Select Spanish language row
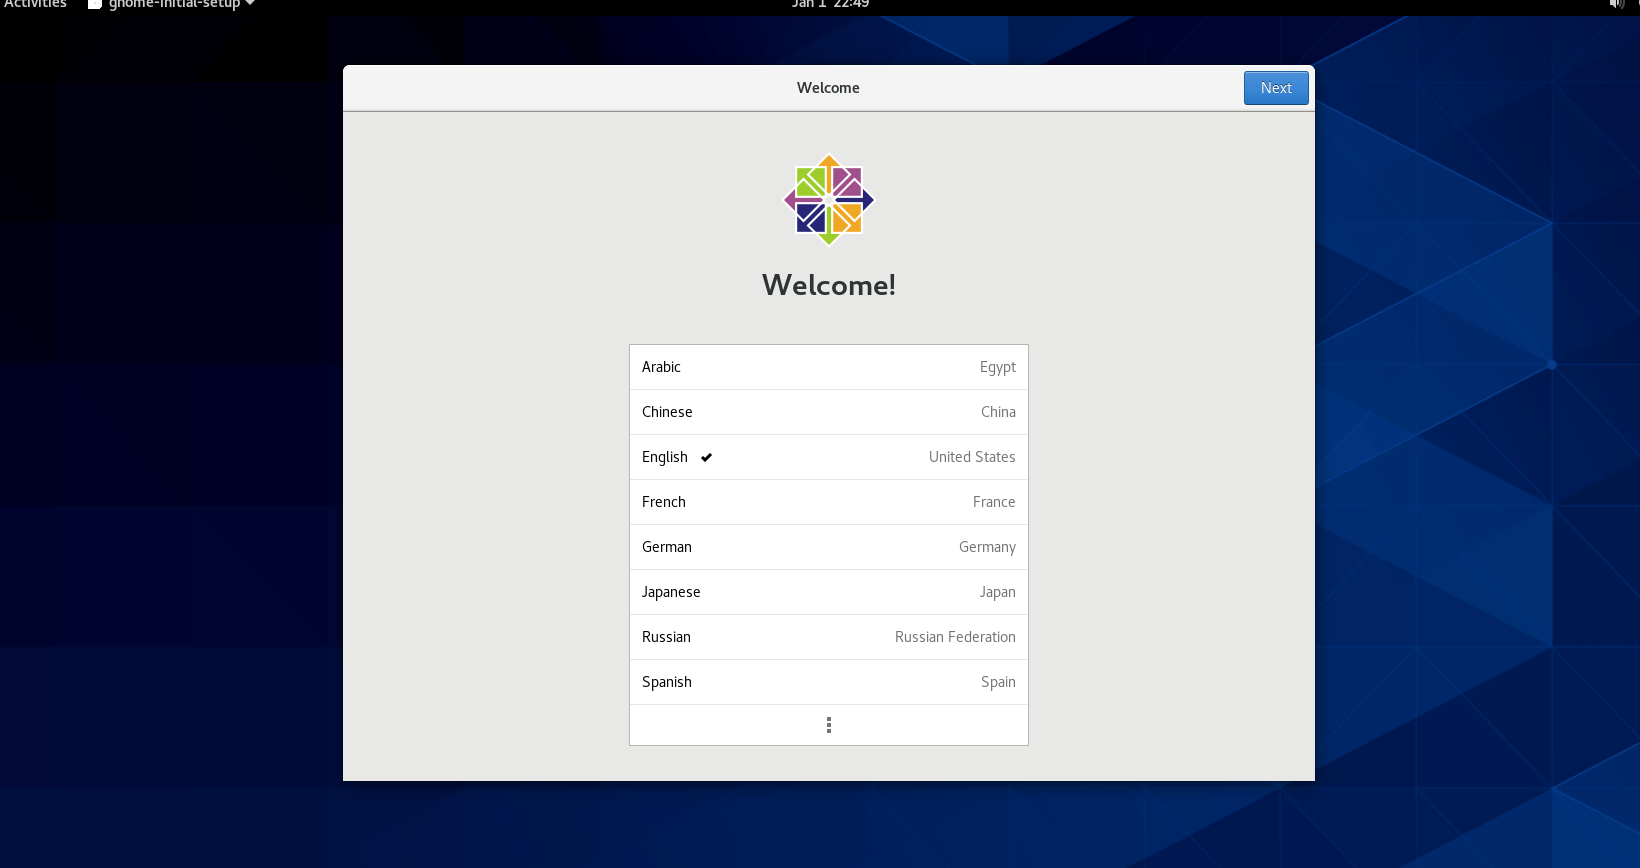 (x=829, y=682)
